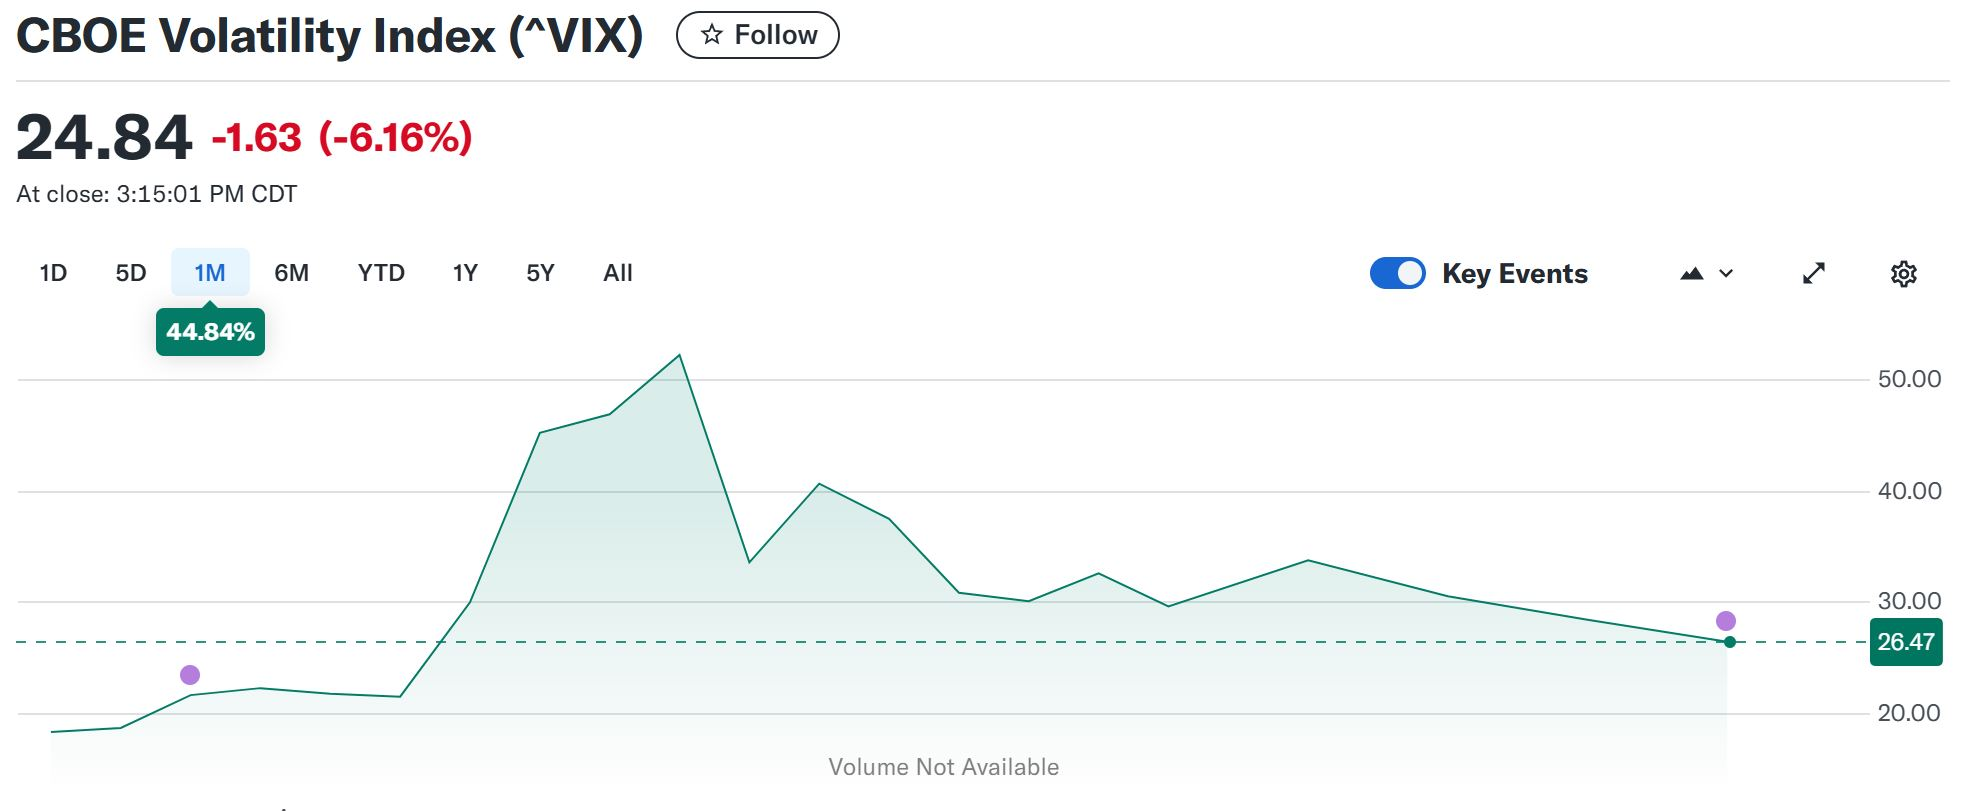Select the purple key event marker near 26.47
The height and width of the screenshot is (811, 1964).
[x=1726, y=621]
